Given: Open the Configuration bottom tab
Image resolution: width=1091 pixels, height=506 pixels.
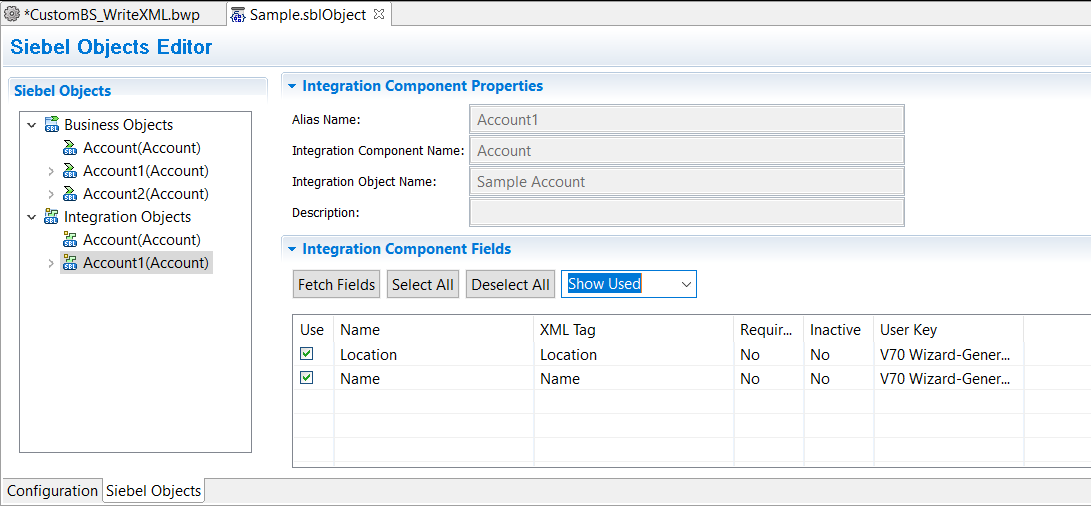Looking at the screenshot, I should tap(52, 491).
